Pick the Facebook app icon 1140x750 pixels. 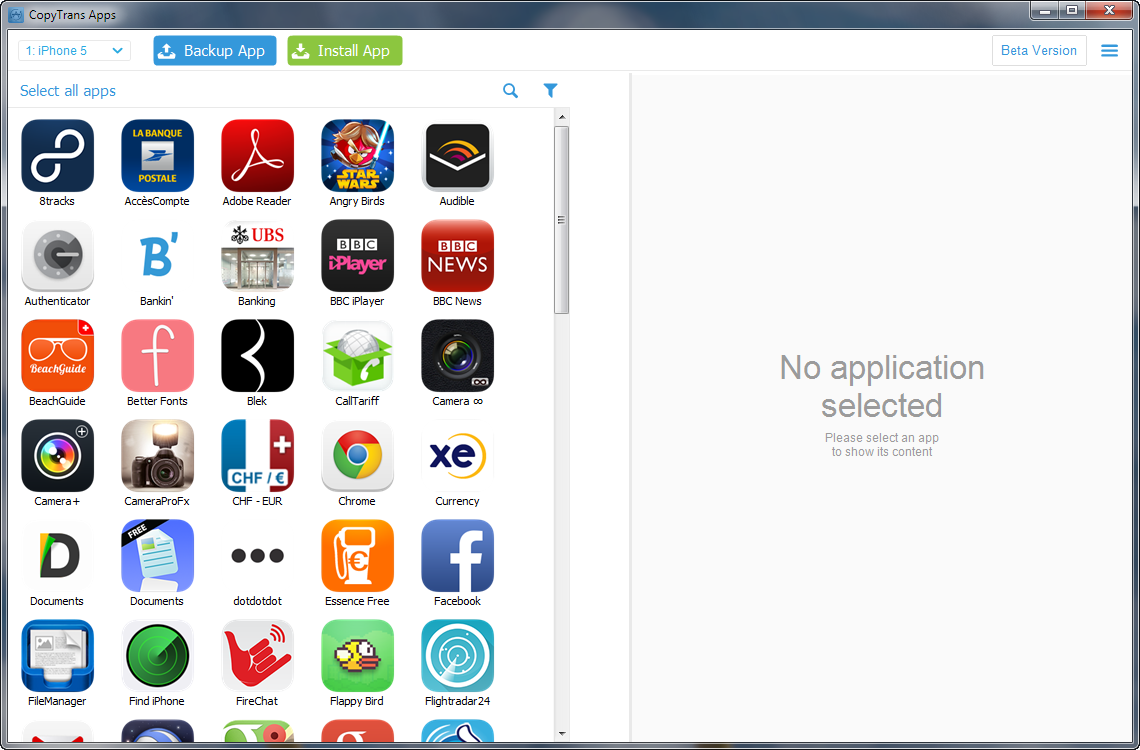[457, 556]
